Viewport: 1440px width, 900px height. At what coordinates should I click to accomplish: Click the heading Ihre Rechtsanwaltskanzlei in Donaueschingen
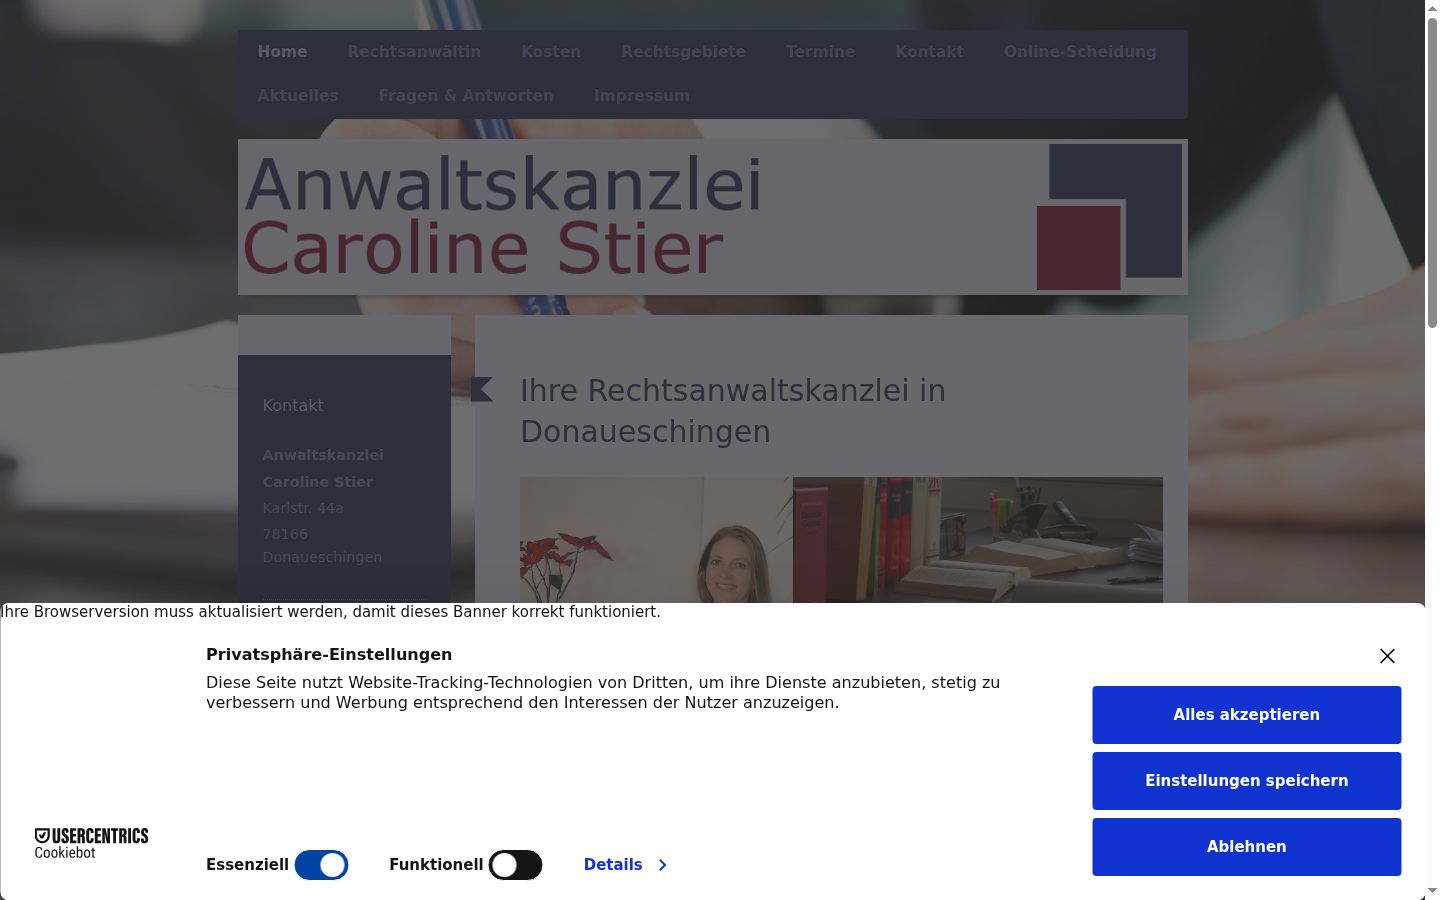(x=733, y=411)
